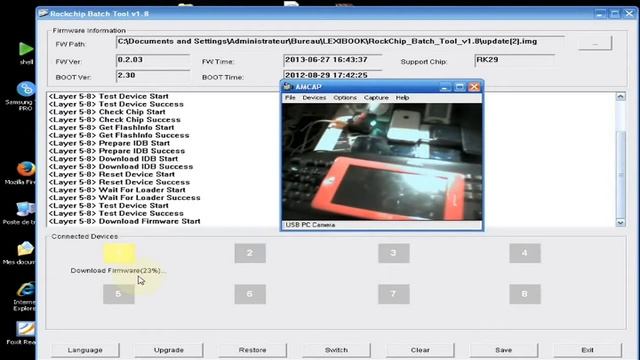640x360 pixels.
Task: Select connected device slot 8
Action: point(524,294)
